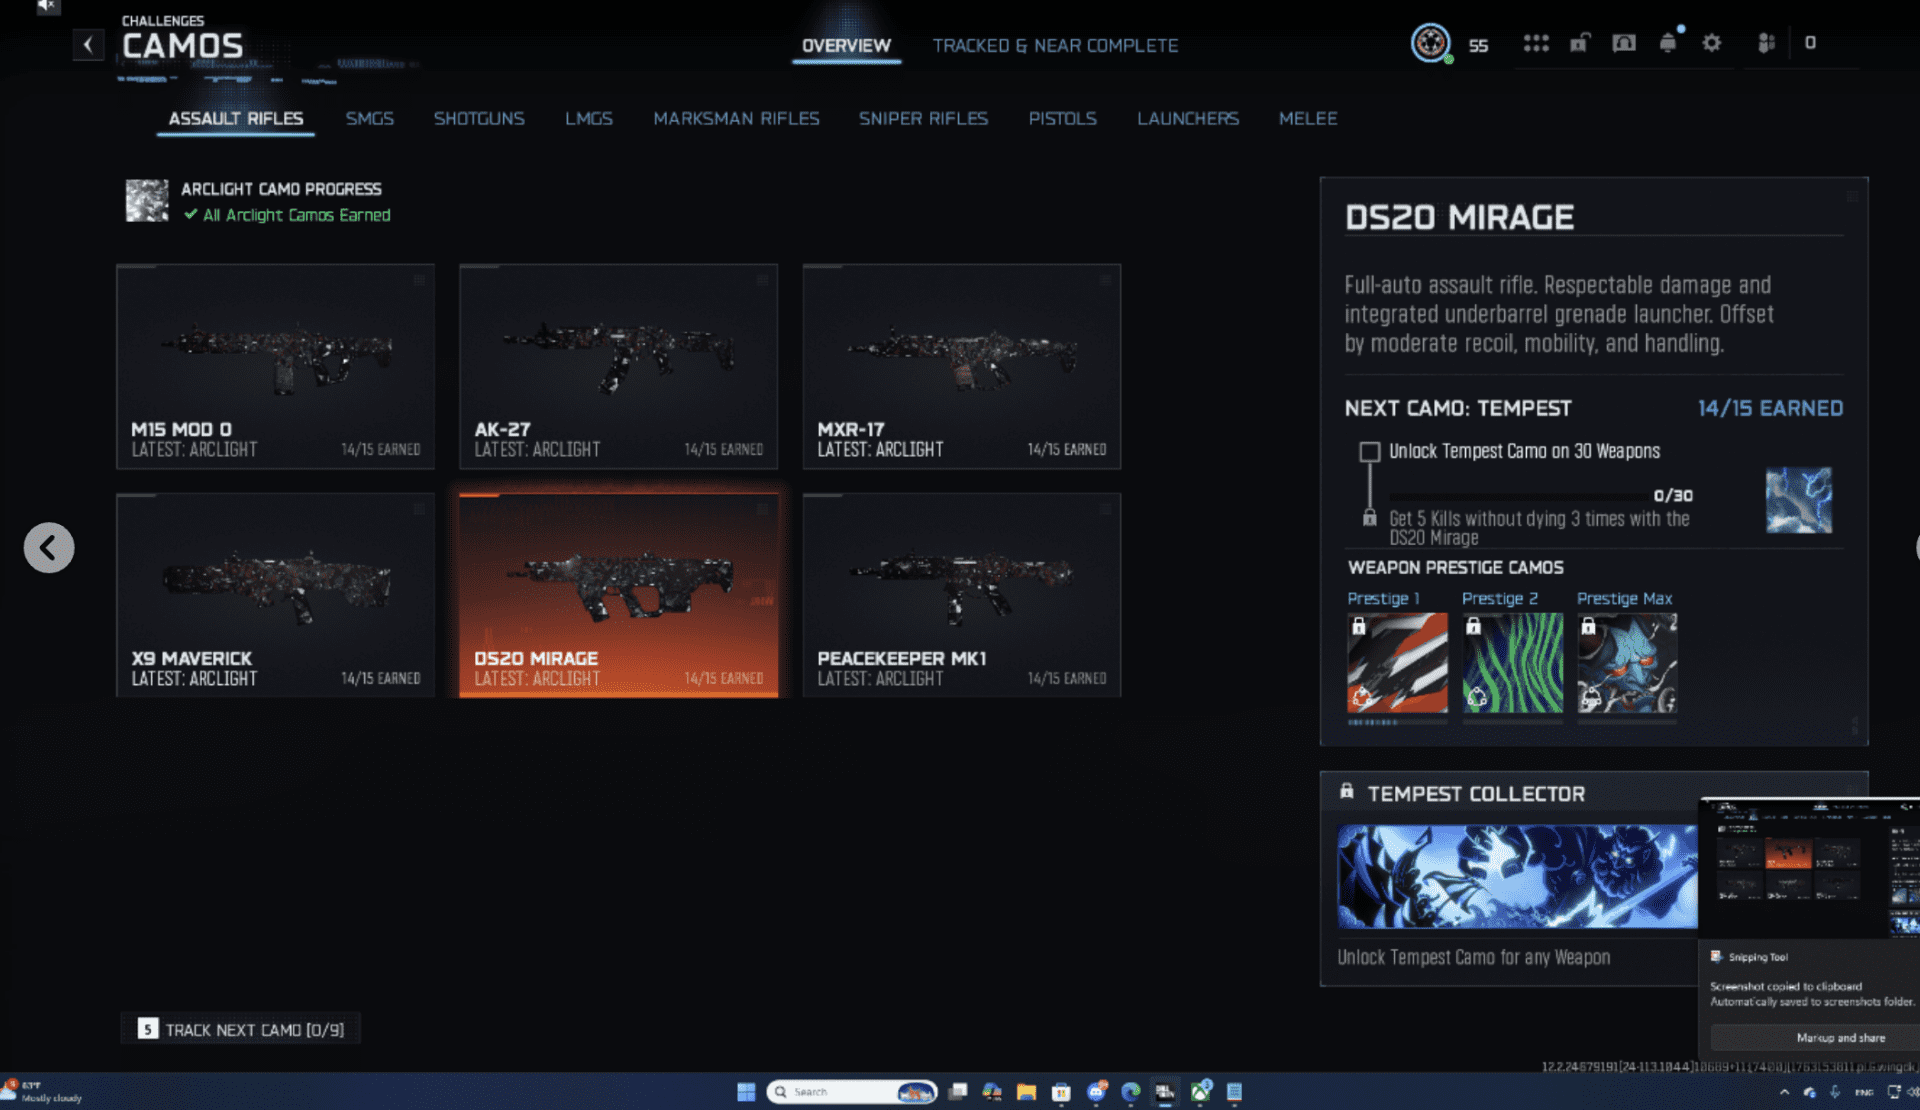The height and width of the screenshot is (1110, 1920).
Task: Open the social menu grid icon
Action: click(1536, 43)
